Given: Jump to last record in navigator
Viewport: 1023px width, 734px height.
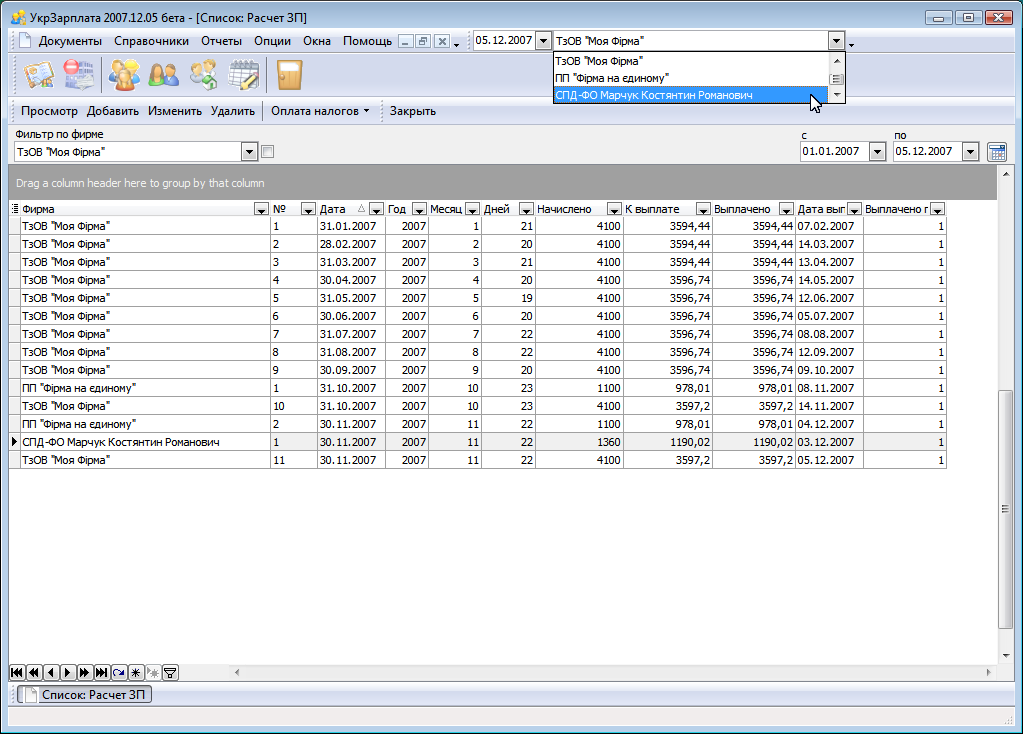Looking at the screenshot, I should click(101, 673).
